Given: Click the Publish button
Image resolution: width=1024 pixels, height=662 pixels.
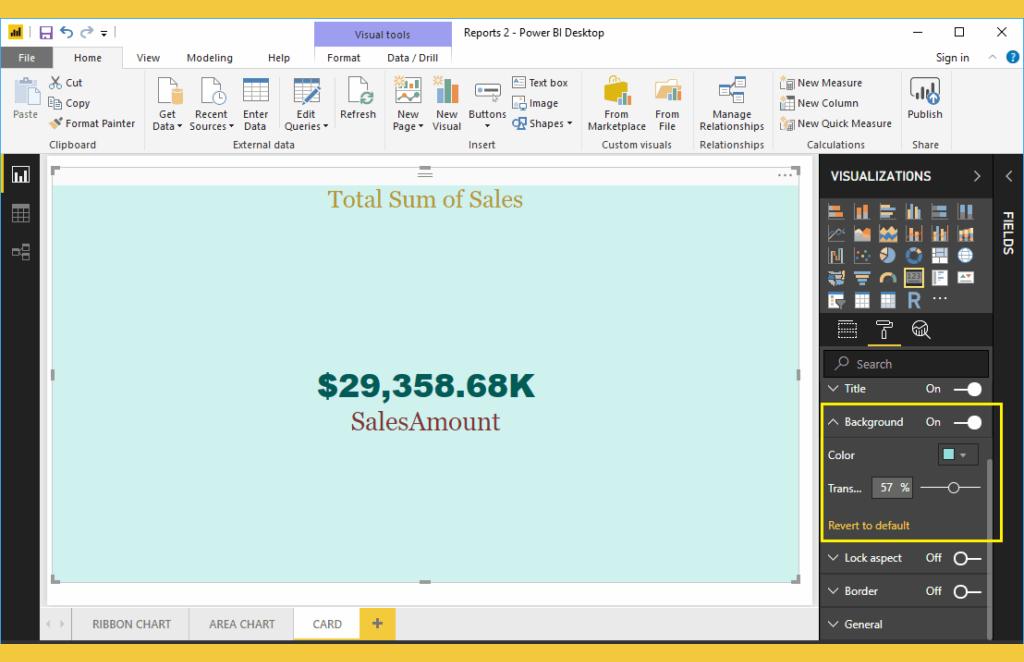Looking at the screenshot, I should (925, 98).
